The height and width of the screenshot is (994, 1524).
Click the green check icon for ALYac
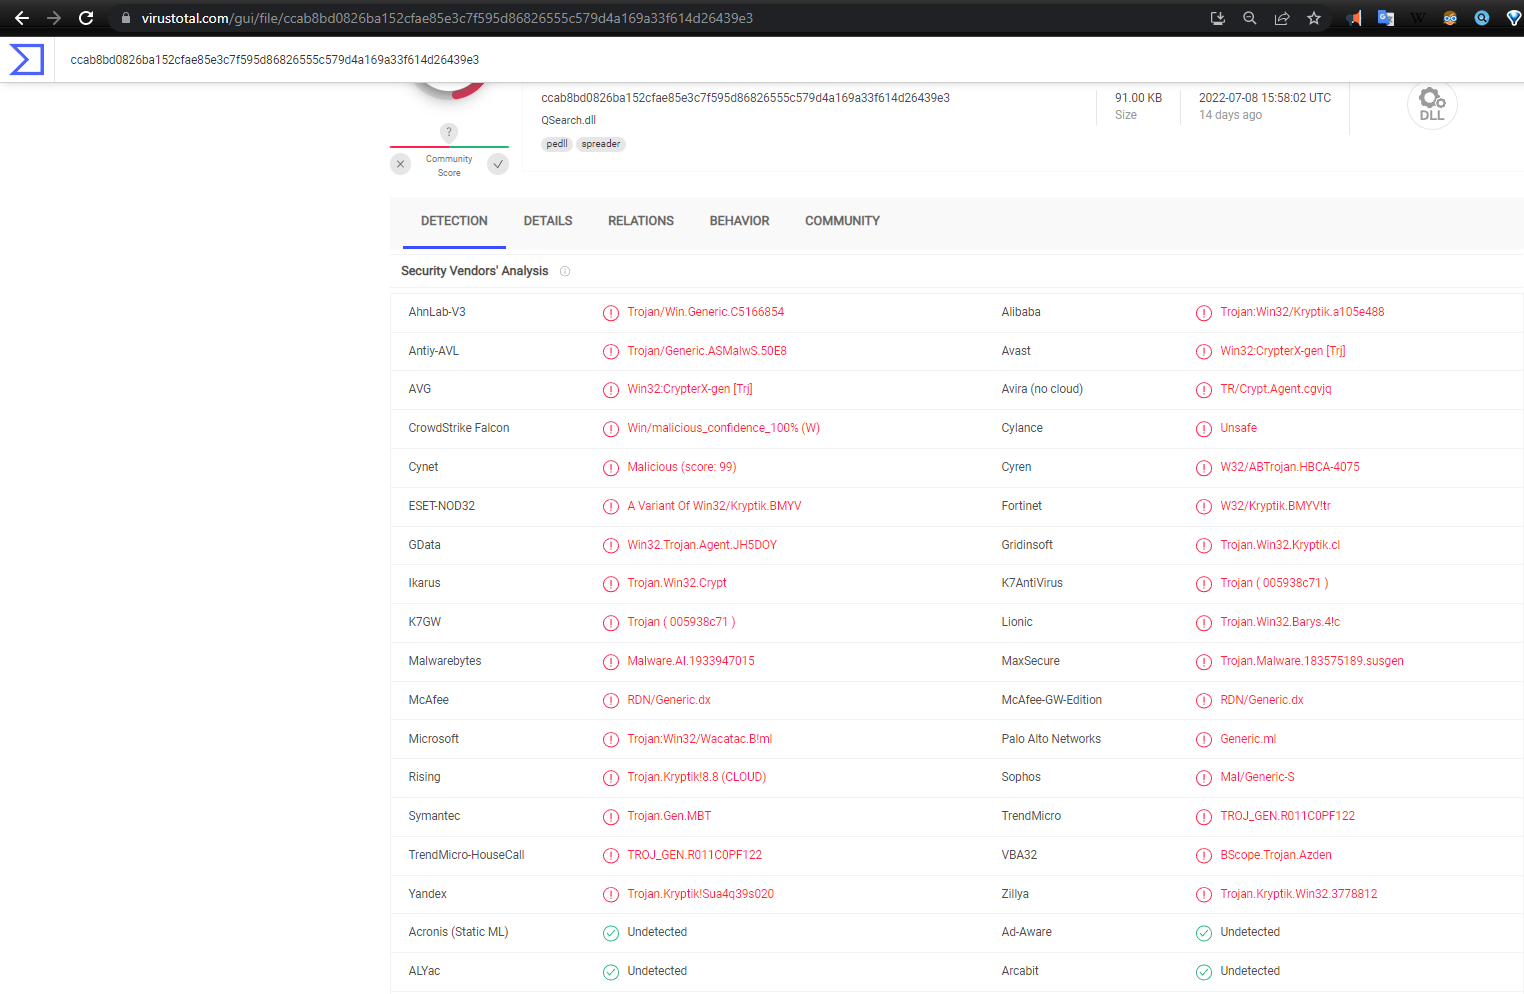tap(611, 972)
